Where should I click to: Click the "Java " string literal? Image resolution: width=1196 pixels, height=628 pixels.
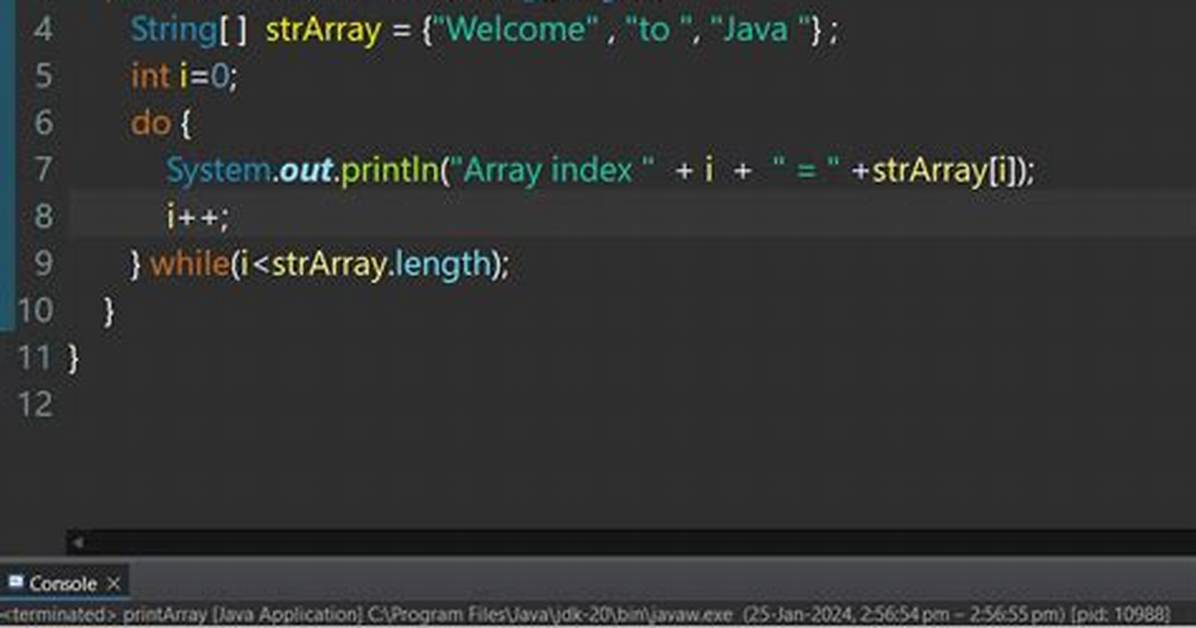[x=760, y=30]
